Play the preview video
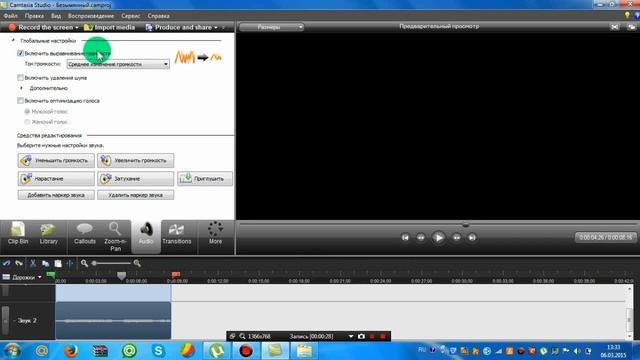The height and width of the screenshot is (360, 640). (439, 238)
